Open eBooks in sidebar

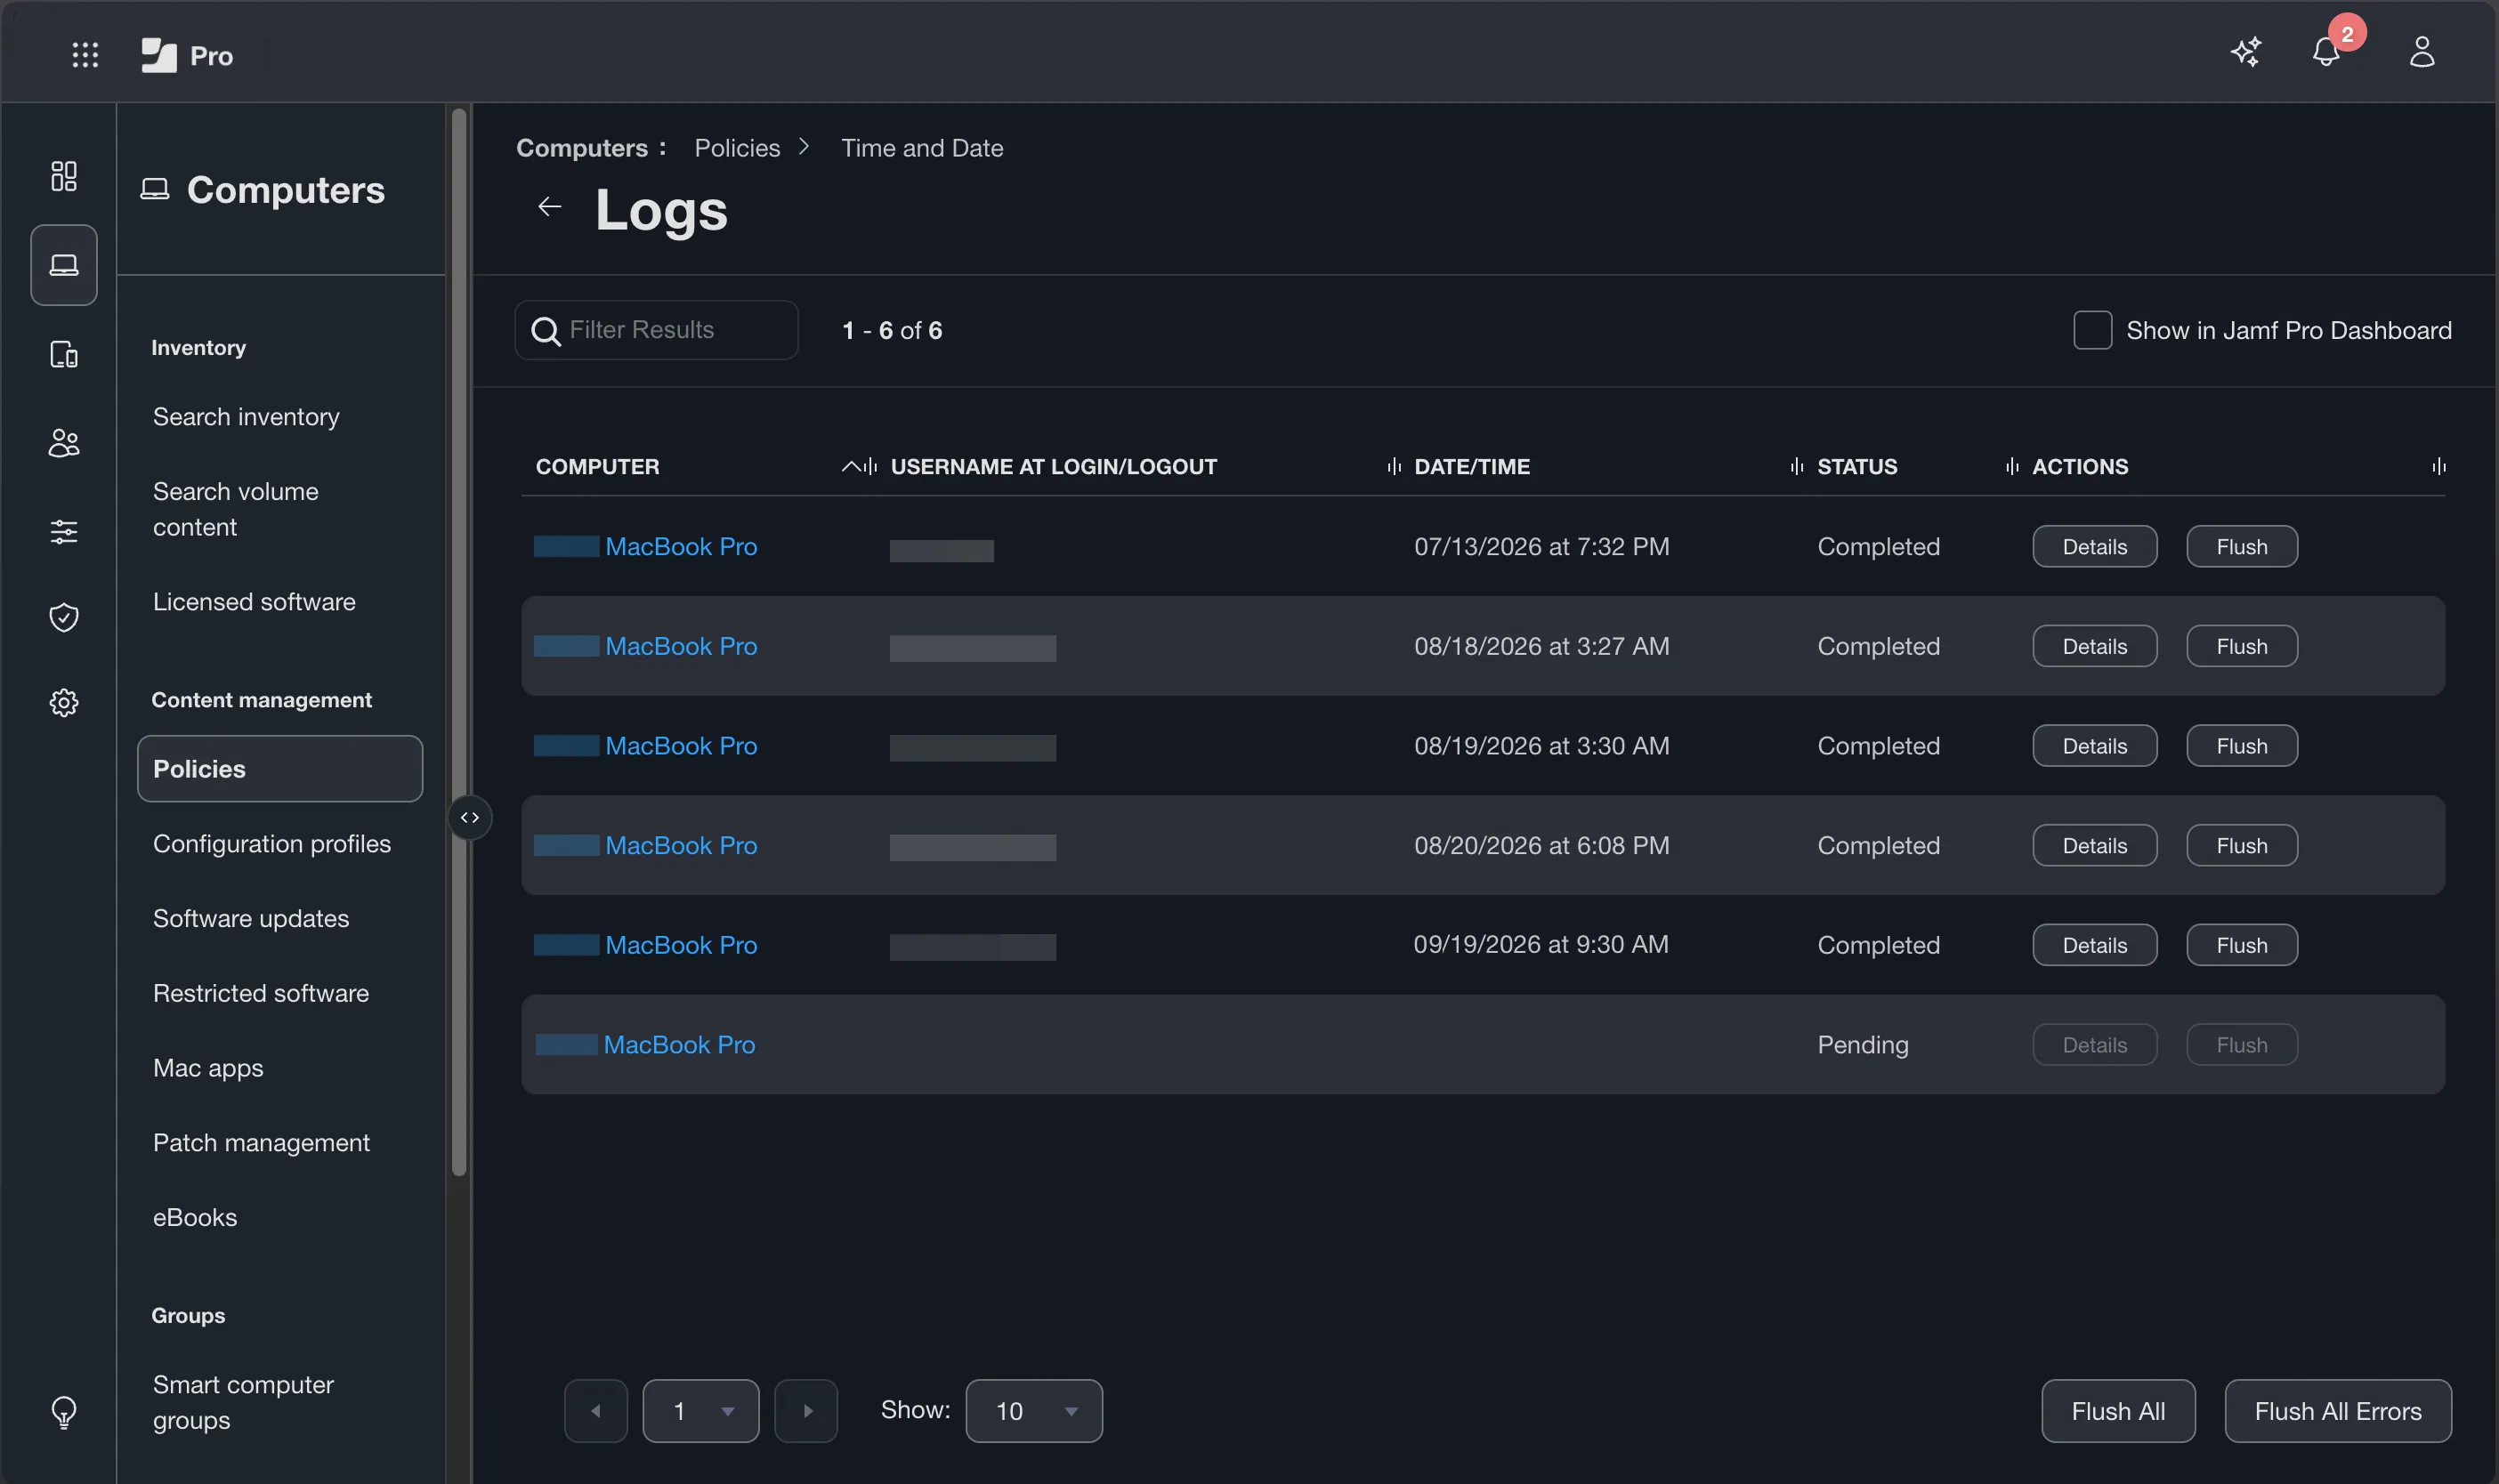click(195, 1218)
